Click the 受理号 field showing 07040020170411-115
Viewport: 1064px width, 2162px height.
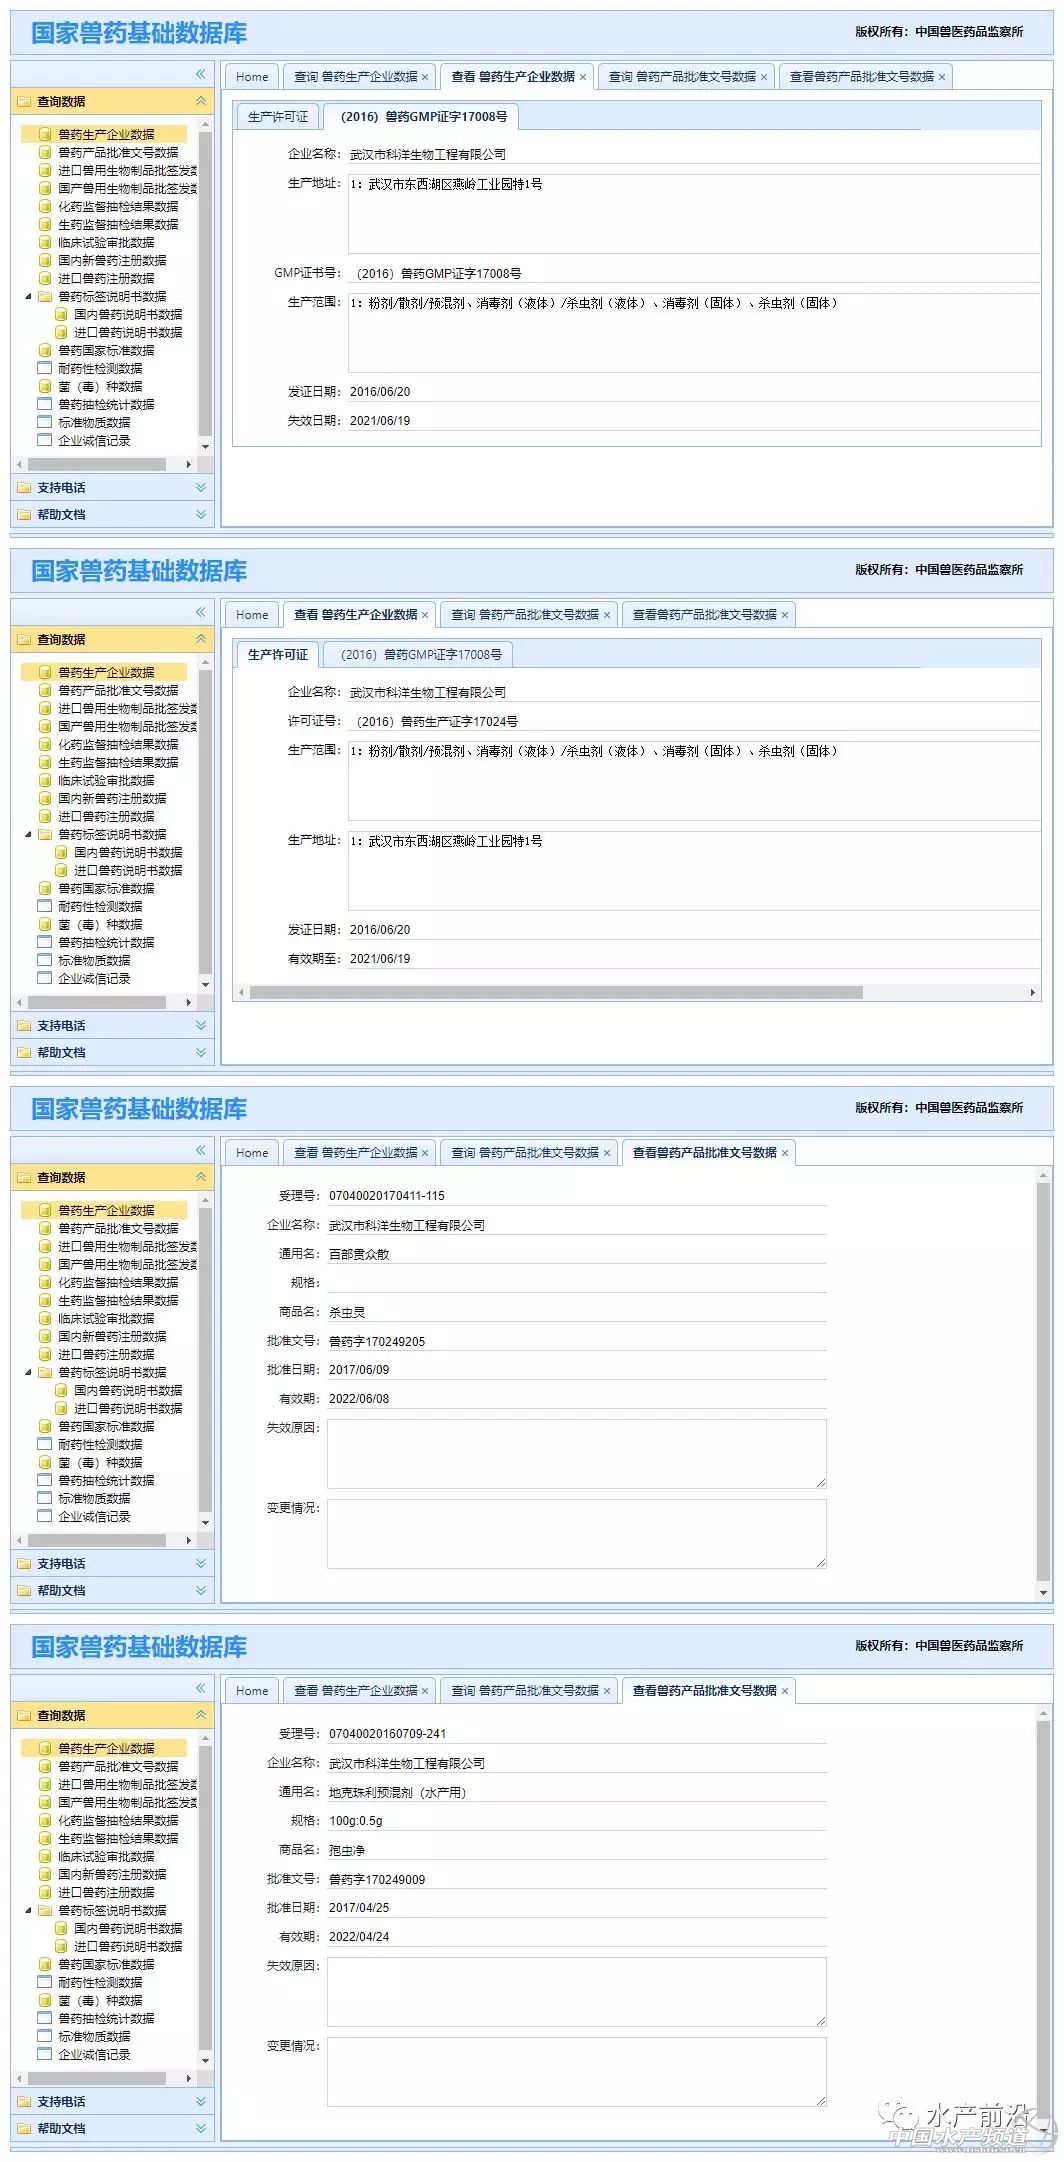point(576,1196)
